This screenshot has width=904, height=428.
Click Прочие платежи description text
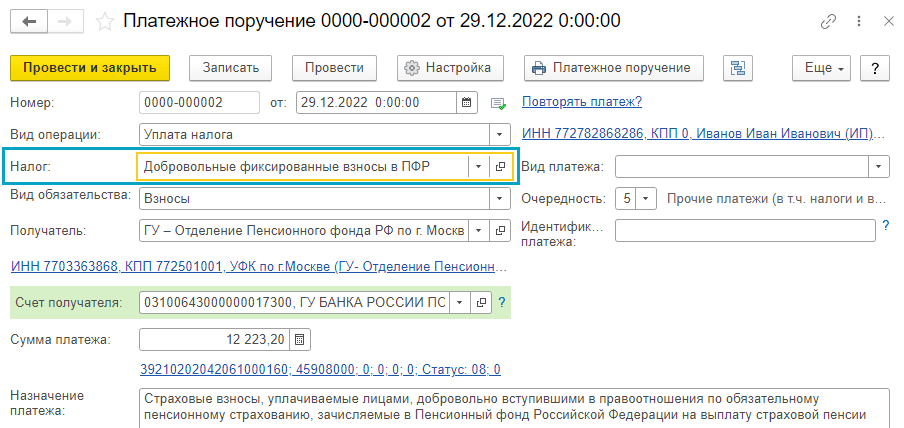pyautogui.click(x=775, y=199)
